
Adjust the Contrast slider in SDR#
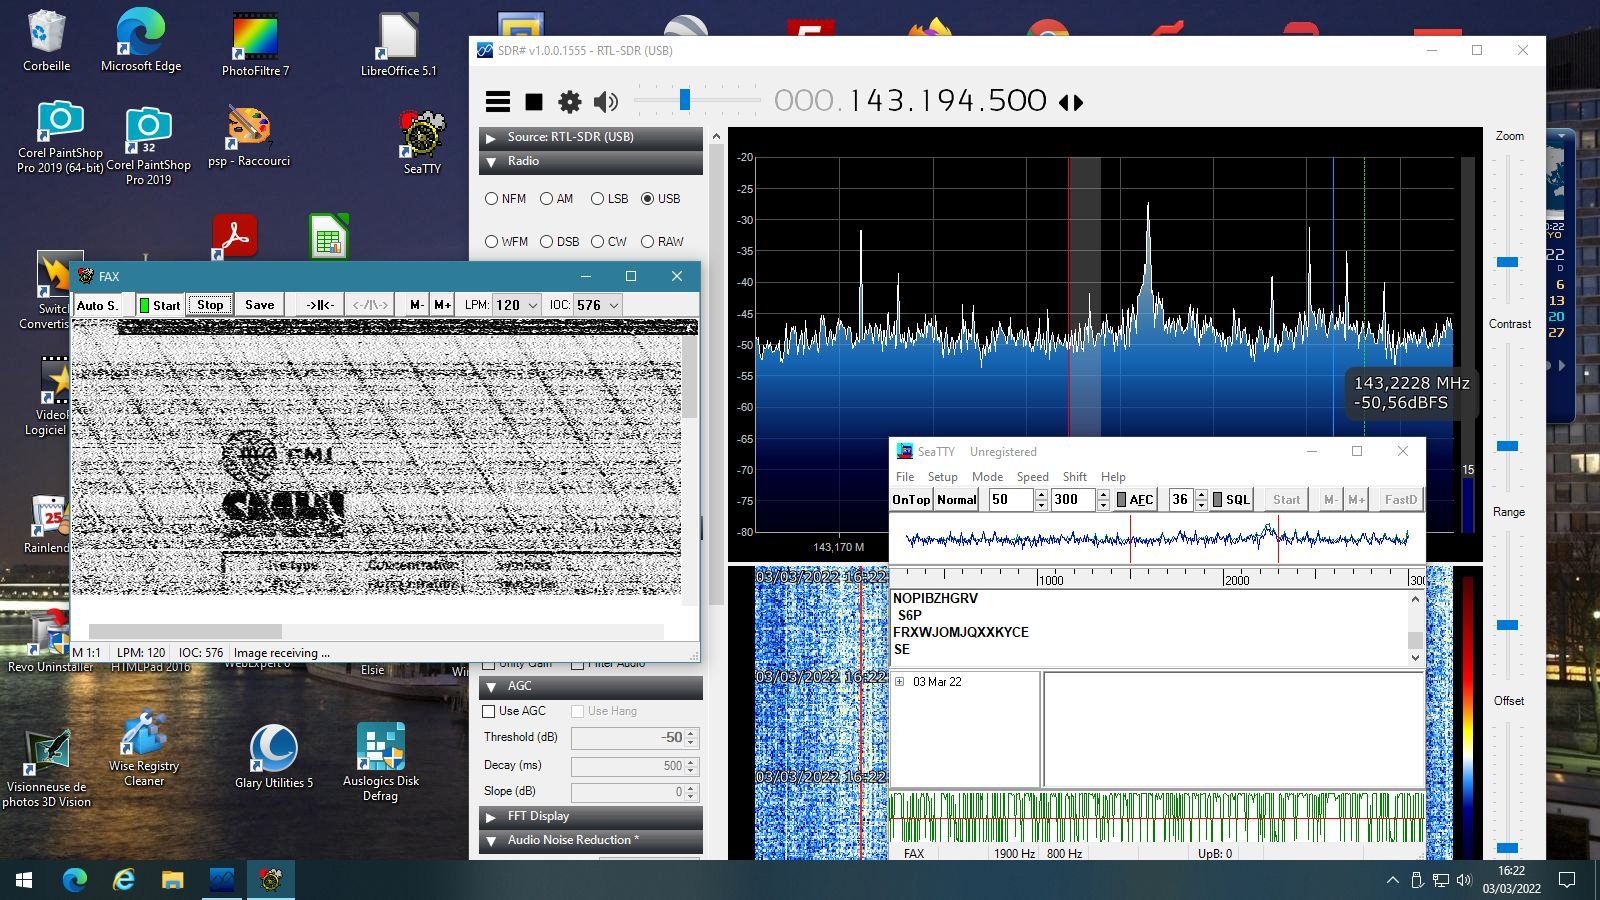1507,446
